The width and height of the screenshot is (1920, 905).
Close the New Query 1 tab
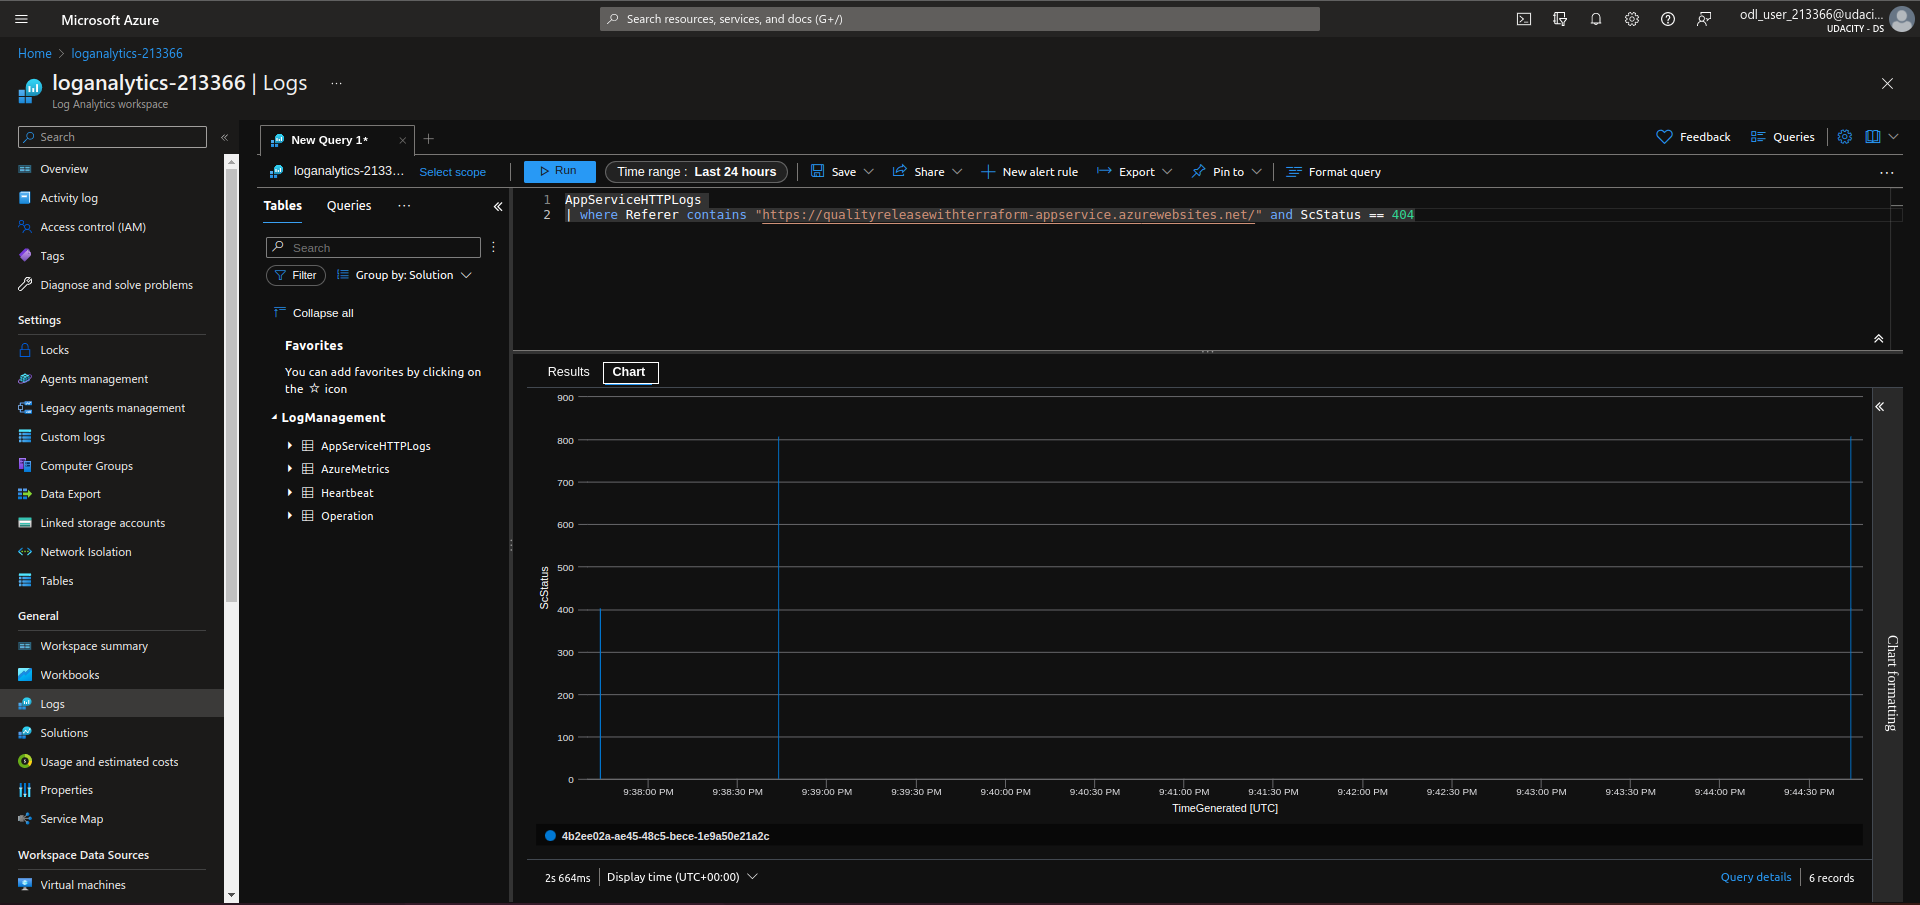click(x=403, y=140)
